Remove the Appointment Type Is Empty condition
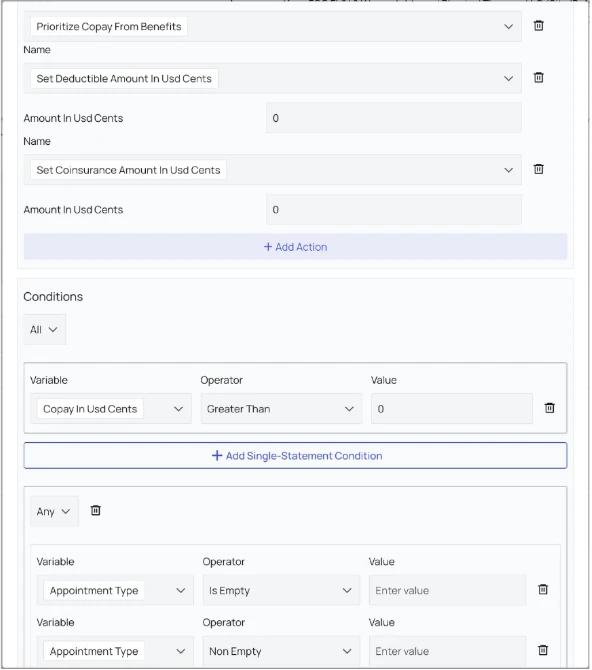 (543, 590)
